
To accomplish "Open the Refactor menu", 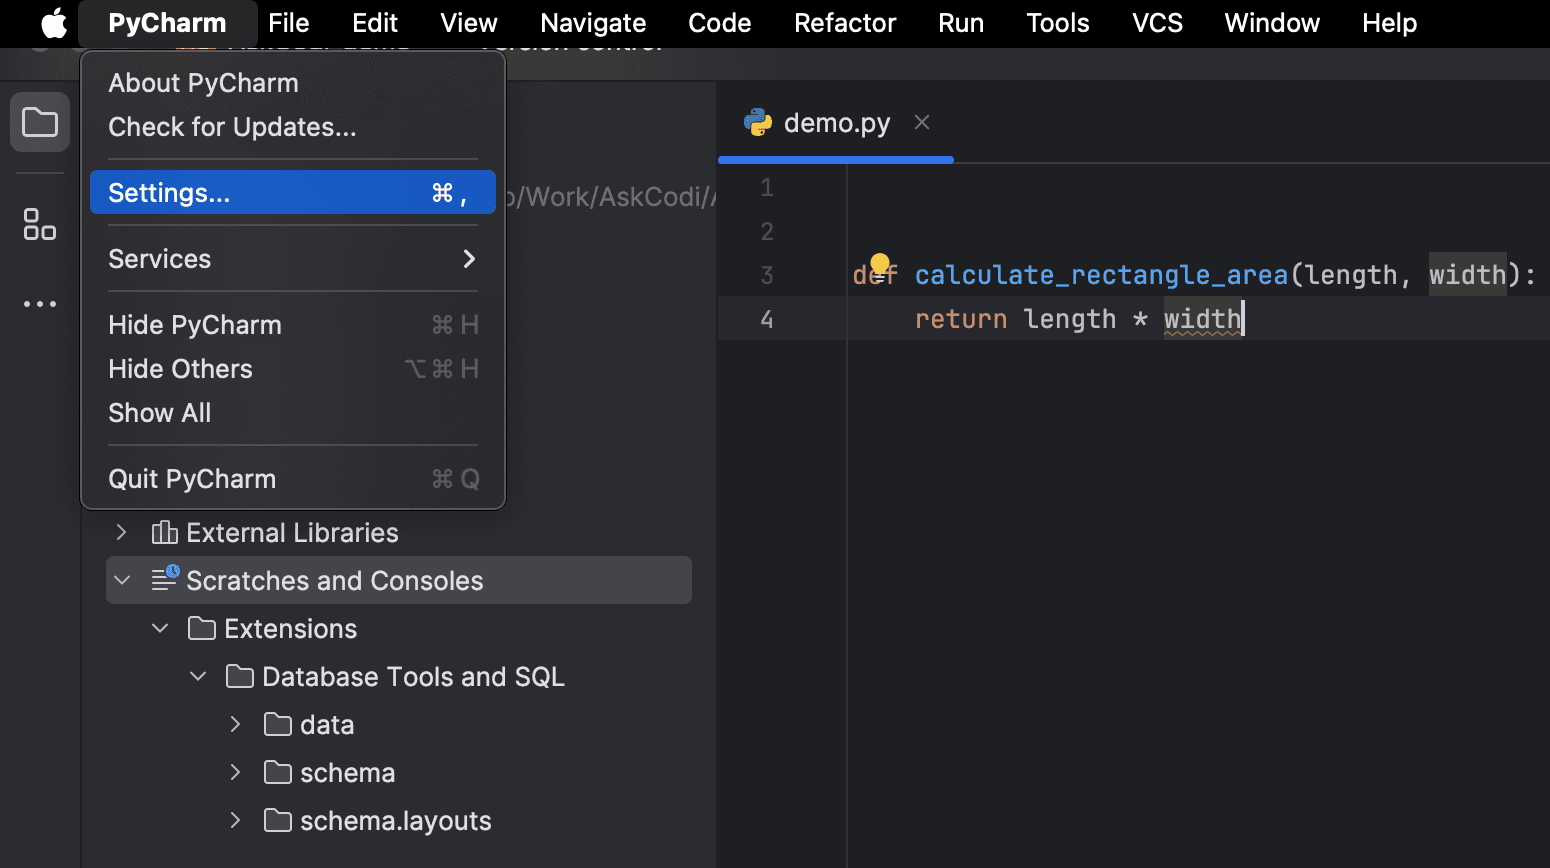I will 845,23.
